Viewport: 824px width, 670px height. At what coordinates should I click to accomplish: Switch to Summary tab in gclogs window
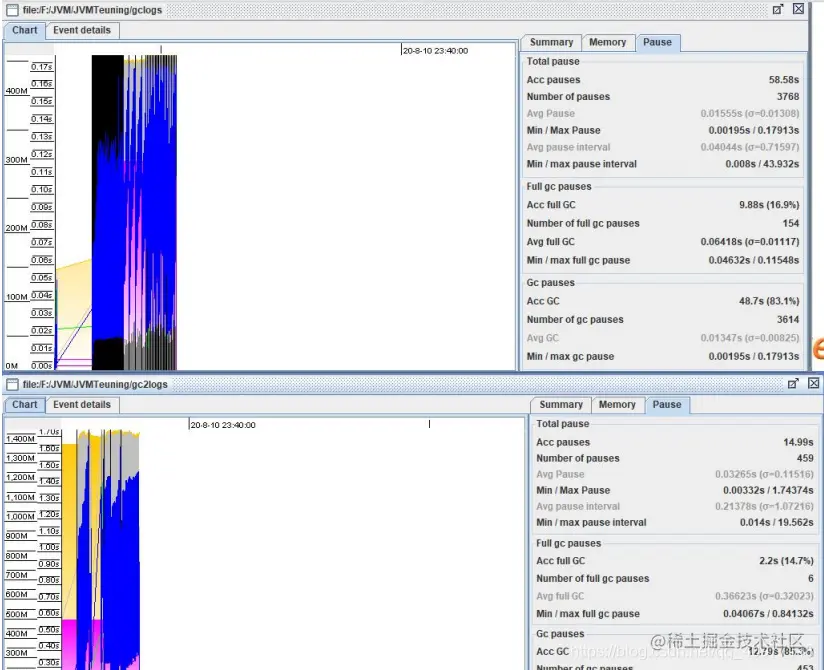(551, 42)
